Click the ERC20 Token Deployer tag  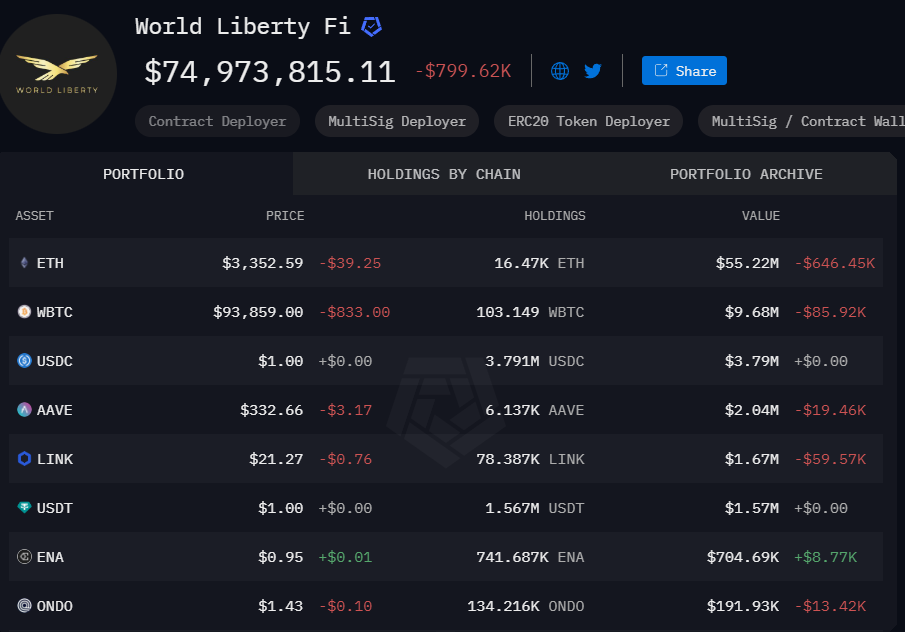[588, 121]
